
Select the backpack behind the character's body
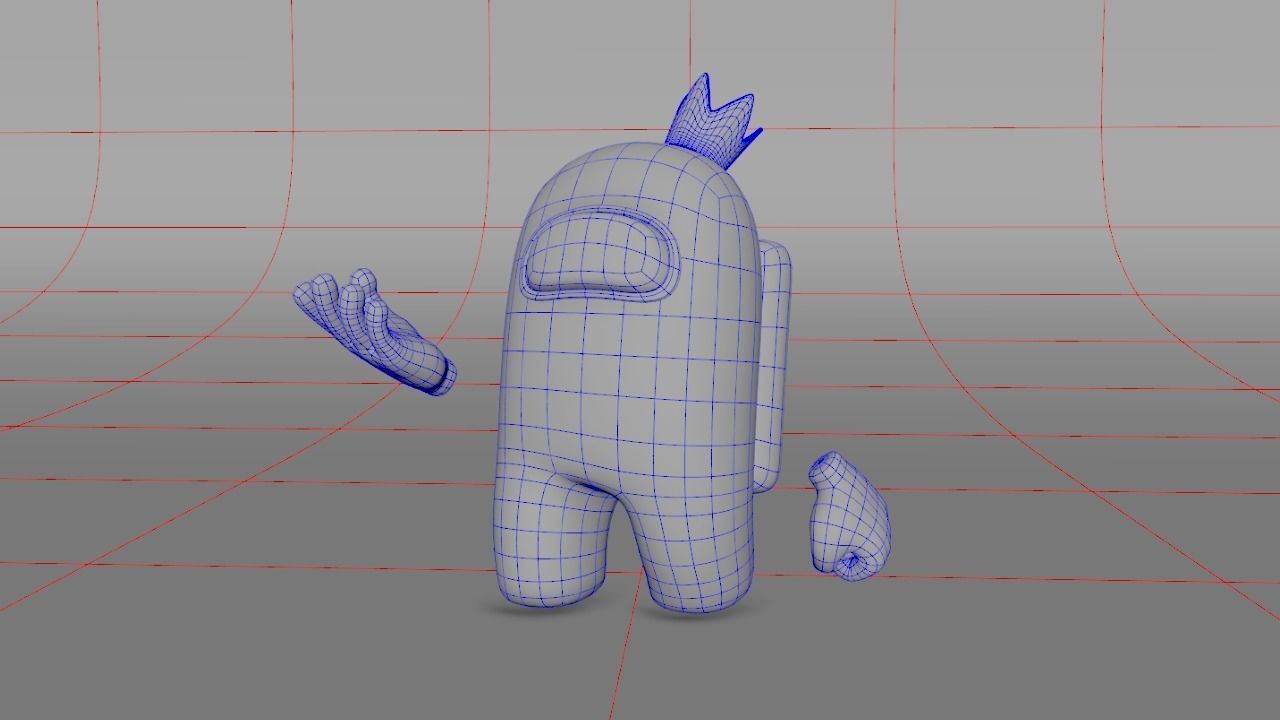coord(774,365)
